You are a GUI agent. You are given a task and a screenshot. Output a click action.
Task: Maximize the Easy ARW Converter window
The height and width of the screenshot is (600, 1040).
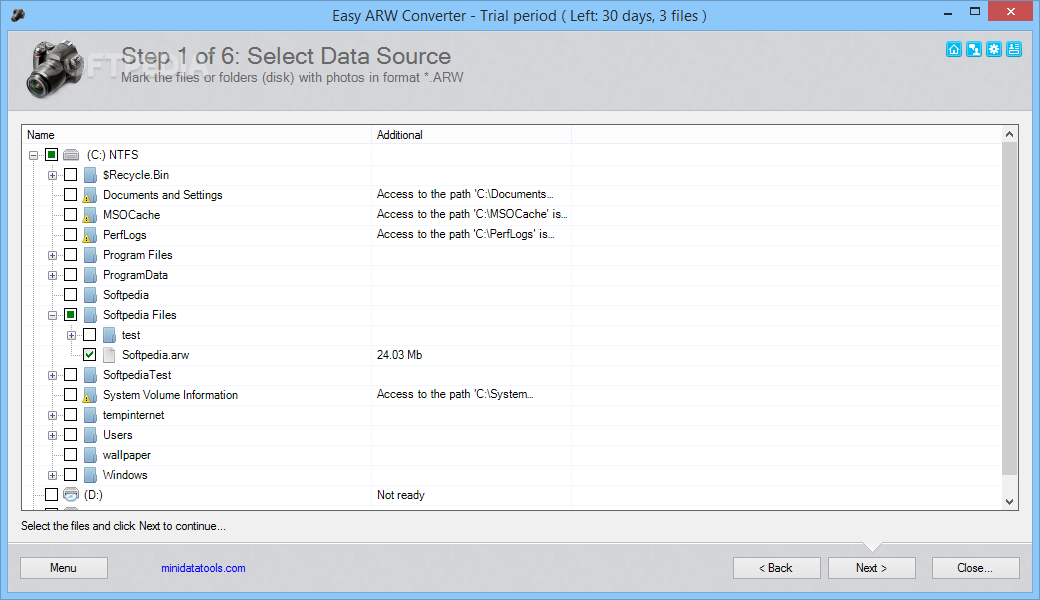pos(974,11)
